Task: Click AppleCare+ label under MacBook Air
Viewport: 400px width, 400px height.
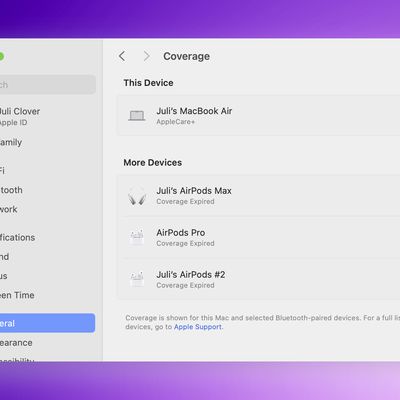Action: point(176,122)
